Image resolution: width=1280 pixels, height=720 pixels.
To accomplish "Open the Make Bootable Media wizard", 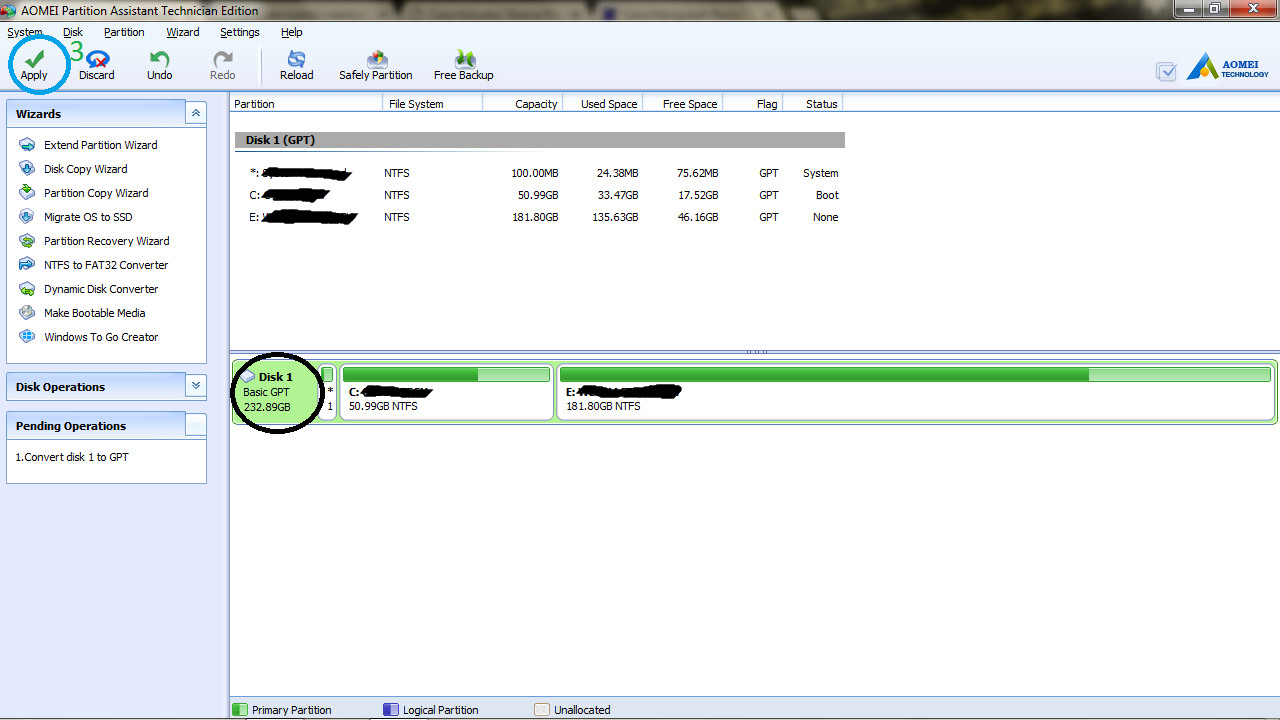I will [94, 313].
